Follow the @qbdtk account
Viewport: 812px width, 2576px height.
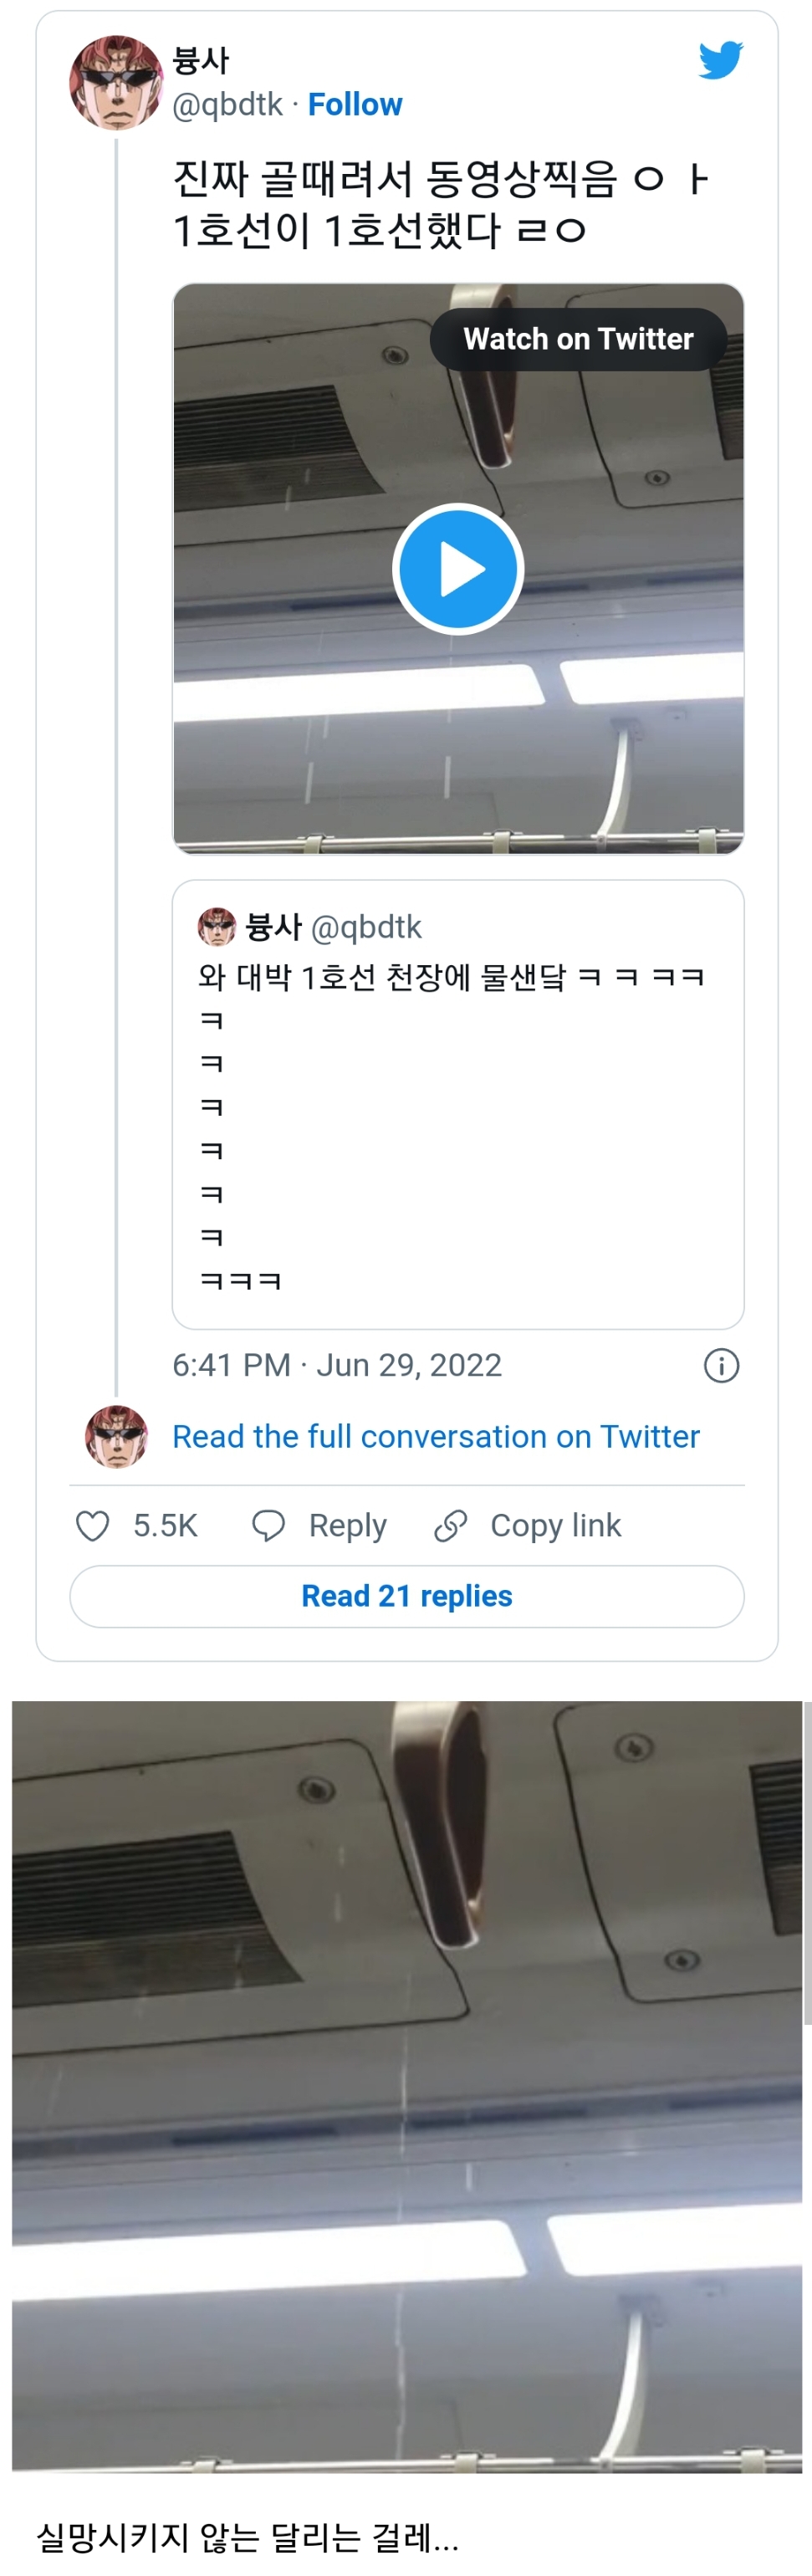coord(355,105)
